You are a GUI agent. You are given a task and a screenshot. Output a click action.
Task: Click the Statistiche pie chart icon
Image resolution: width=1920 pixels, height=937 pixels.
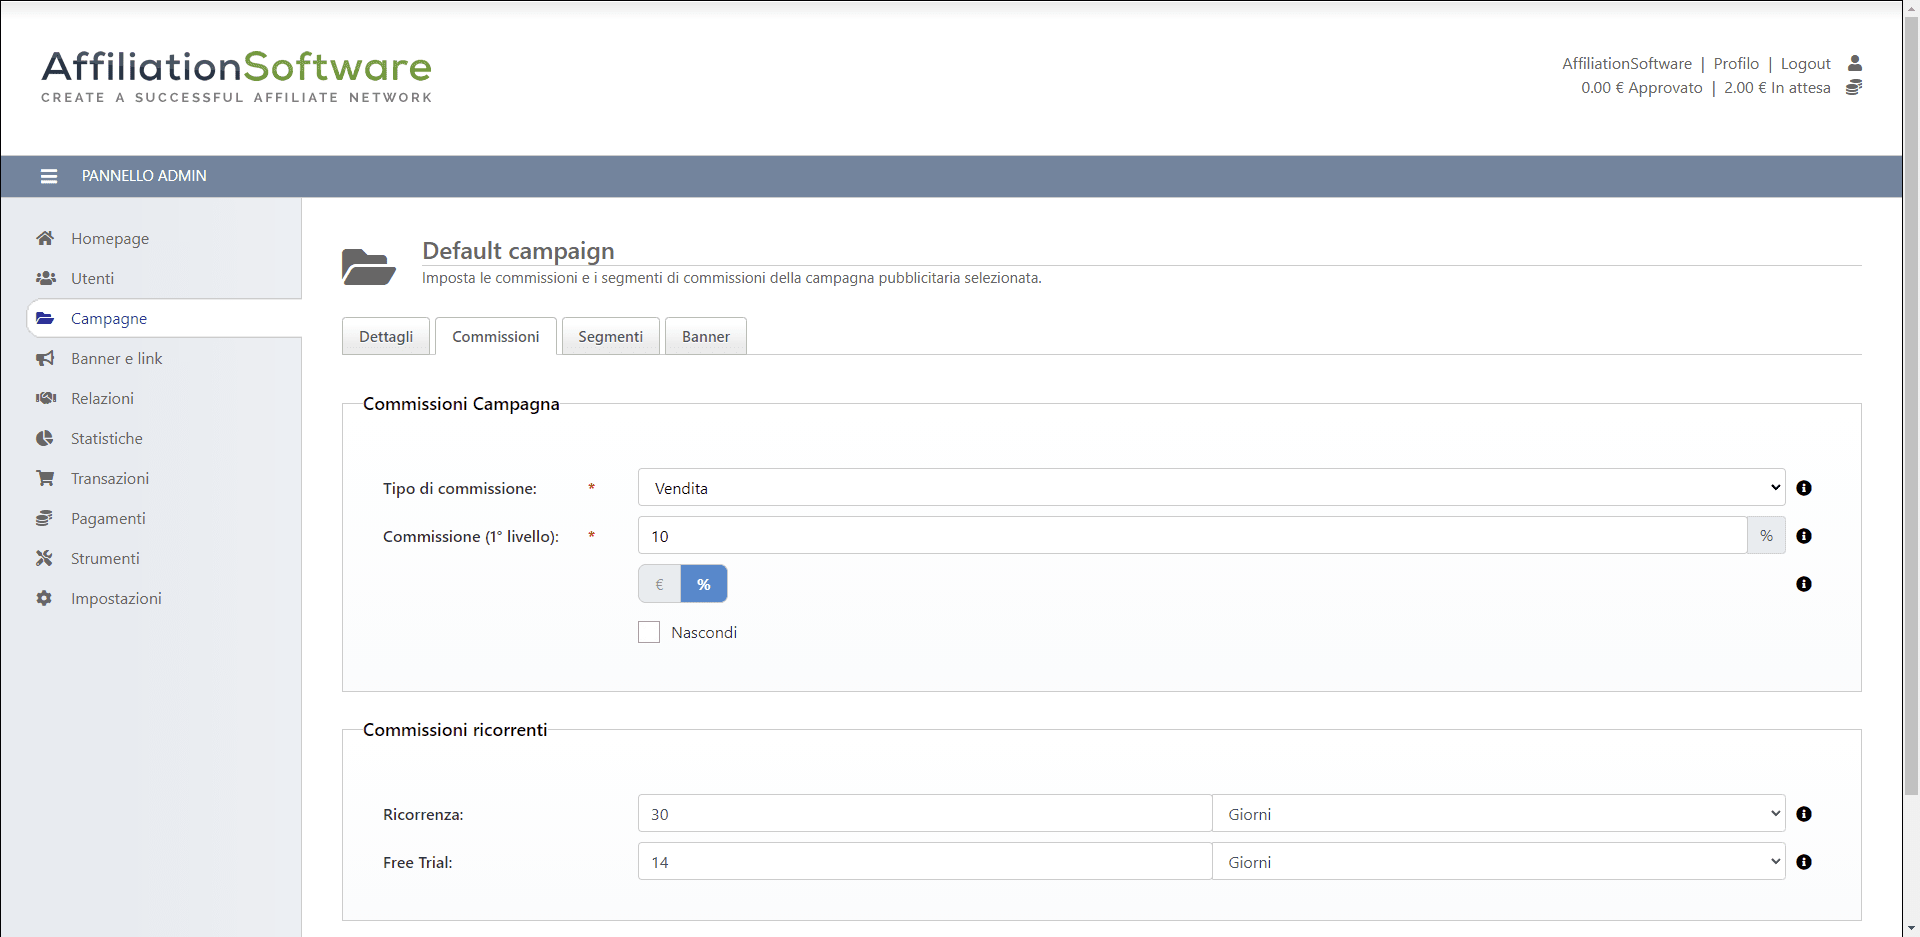click(x=45, y=438)
